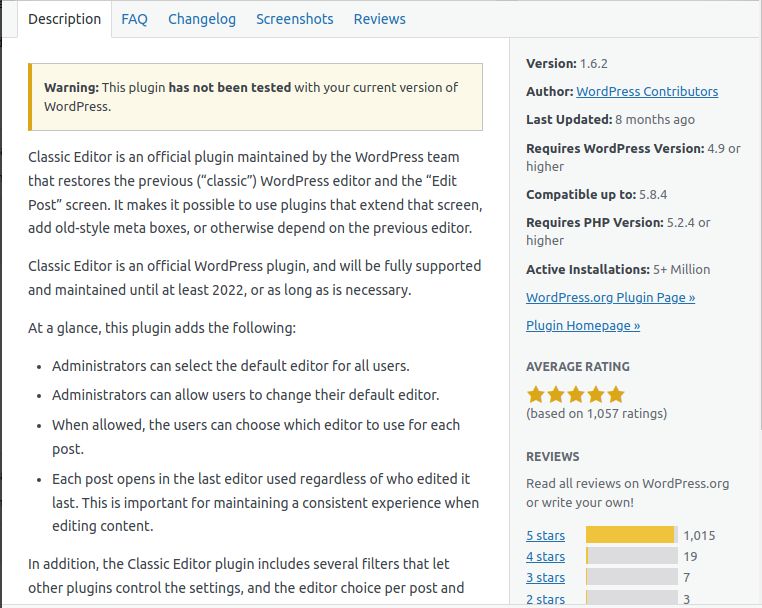This screenshot has width=762, height=608.
Task: Click the first gold rating star
Action: [536, 394]
